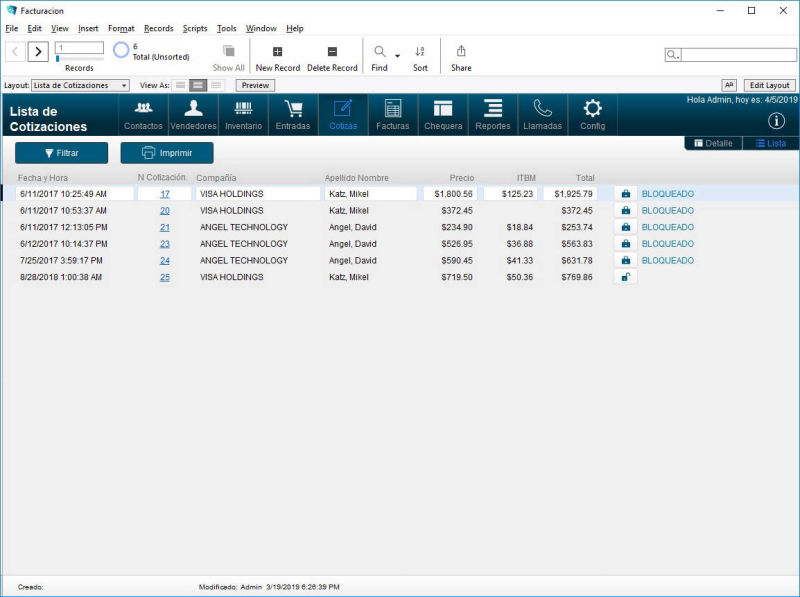Click the Edit Layout button
Image resolution: width=800 pixels, height=597 pixels.
coord(769,85)
